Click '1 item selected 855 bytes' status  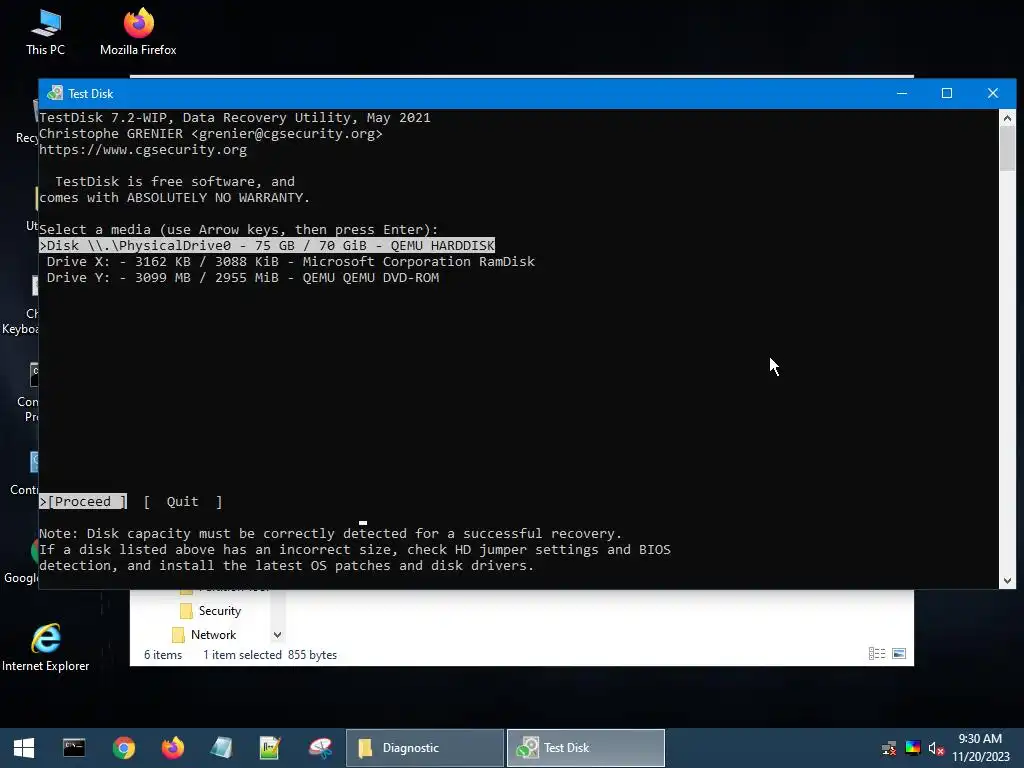point(270,655)
